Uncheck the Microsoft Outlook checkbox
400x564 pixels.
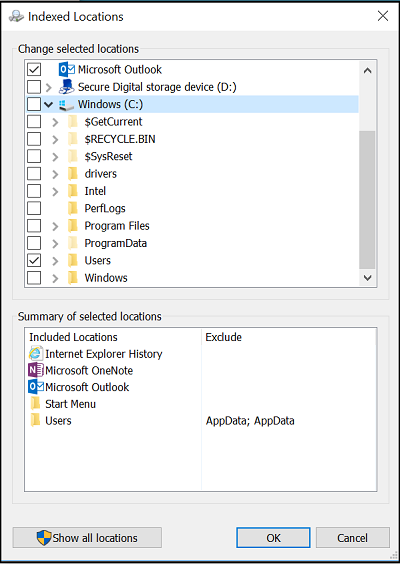click(34, 69)
